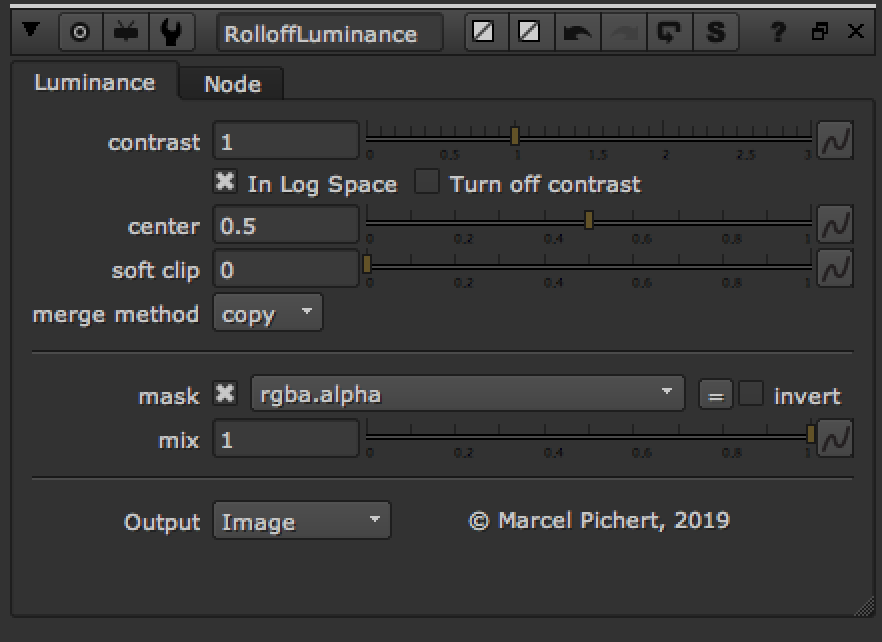Switch to the Node tab

coord(232,84)
